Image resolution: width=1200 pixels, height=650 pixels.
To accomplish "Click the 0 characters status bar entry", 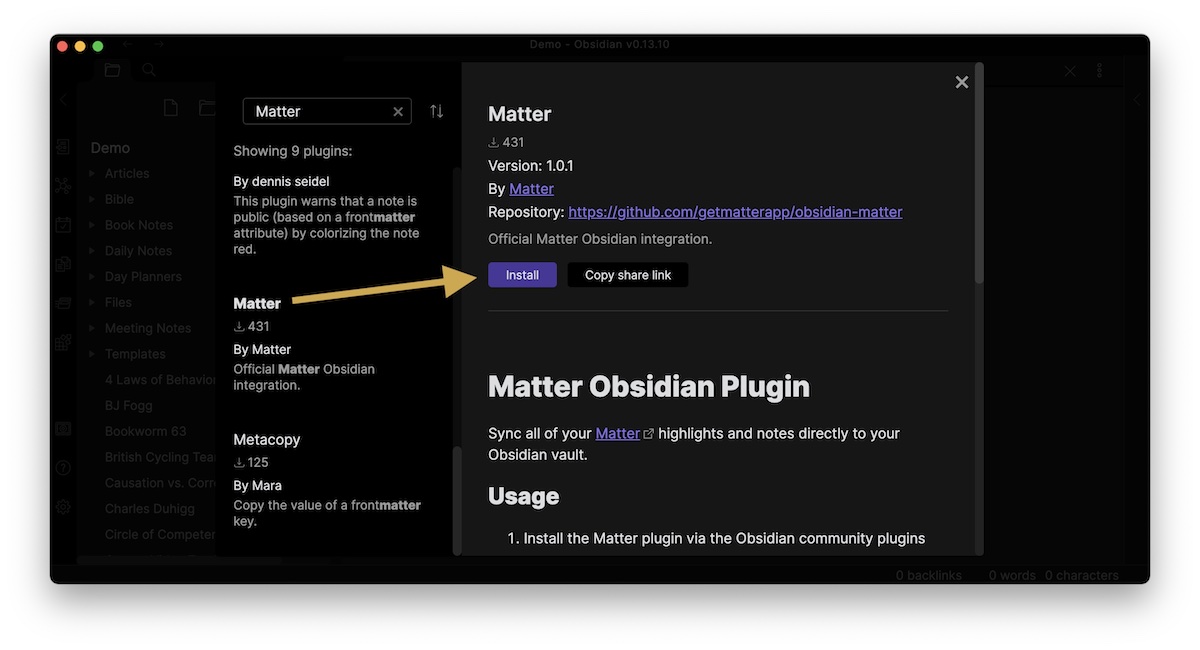I will click(x=1081, y=576).
